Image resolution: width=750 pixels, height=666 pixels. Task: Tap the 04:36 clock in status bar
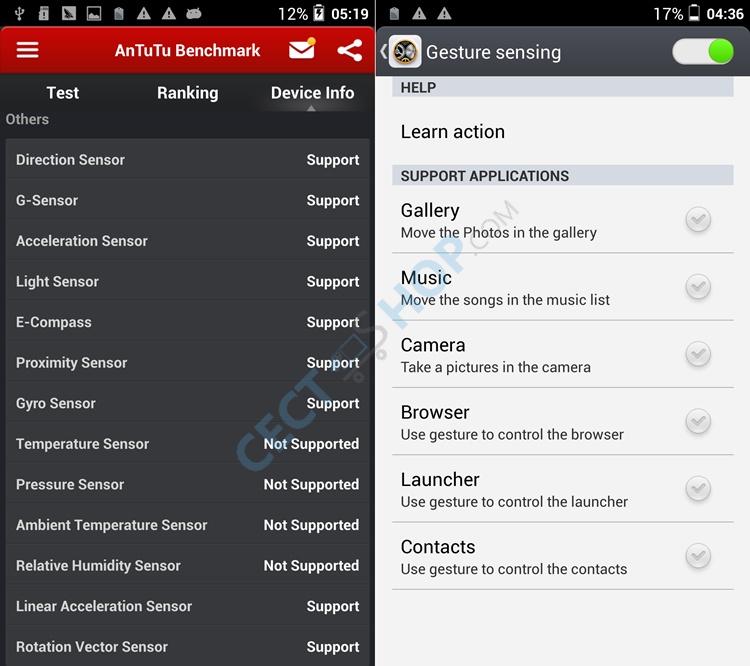(725, 14)
